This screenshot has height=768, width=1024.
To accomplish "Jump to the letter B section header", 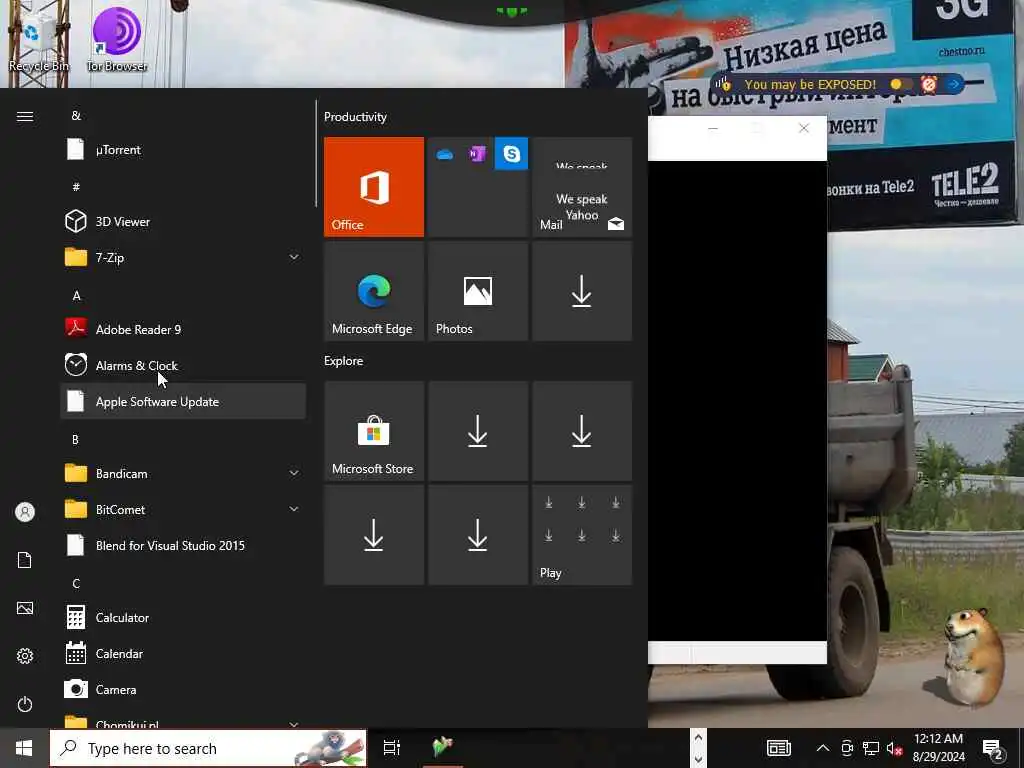I will coord(75,440).
